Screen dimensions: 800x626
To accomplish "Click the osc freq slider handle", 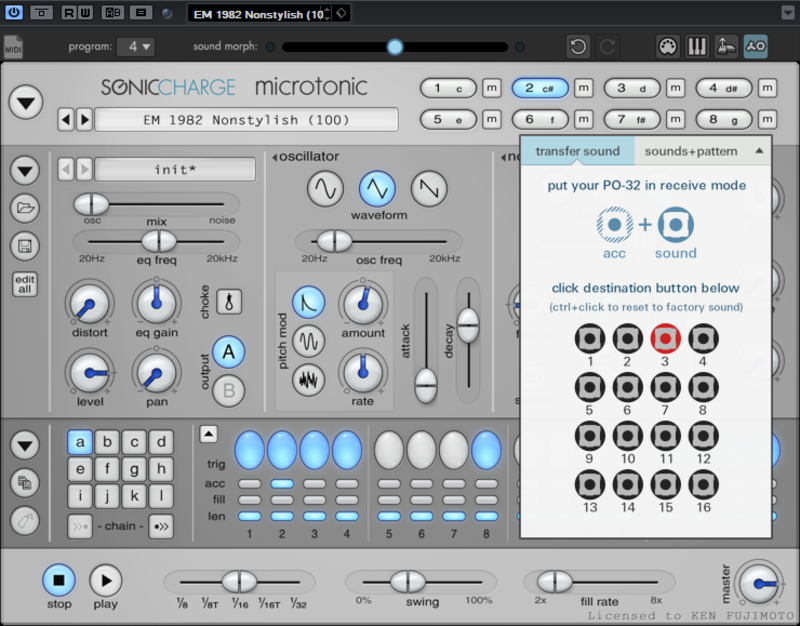I will coord(334,241).
